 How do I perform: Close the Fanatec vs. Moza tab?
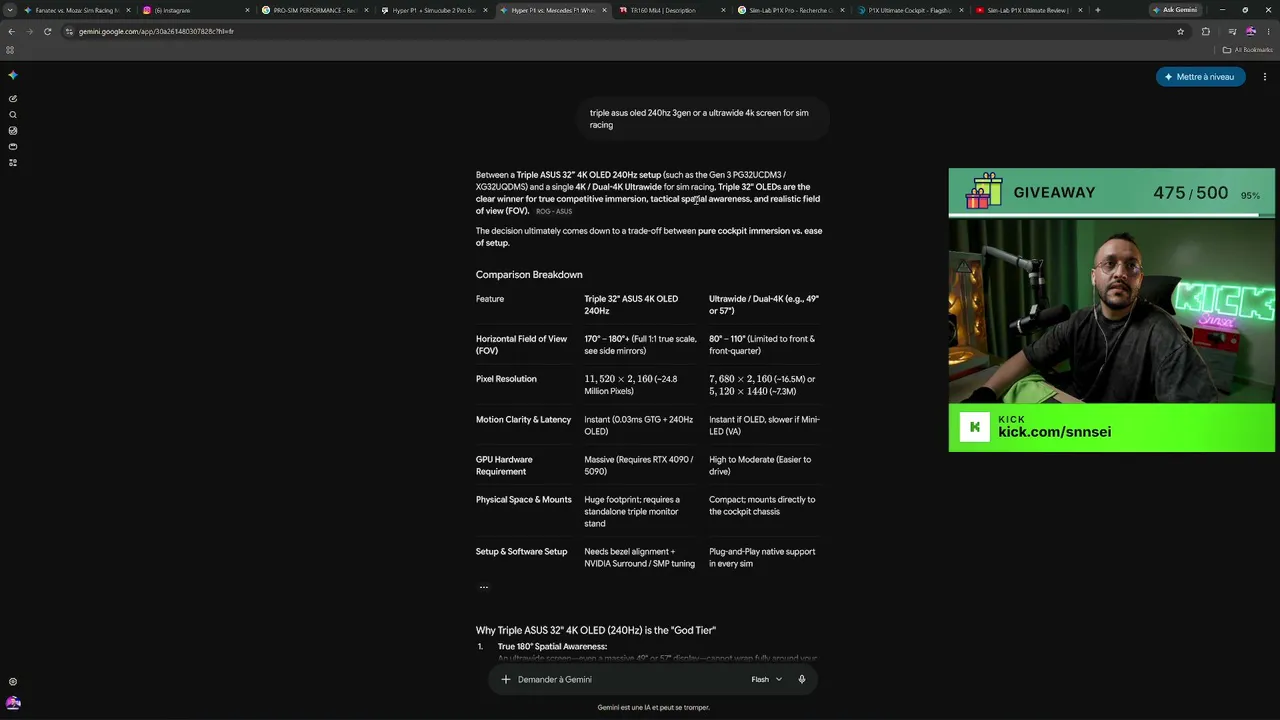click(128, 10)
